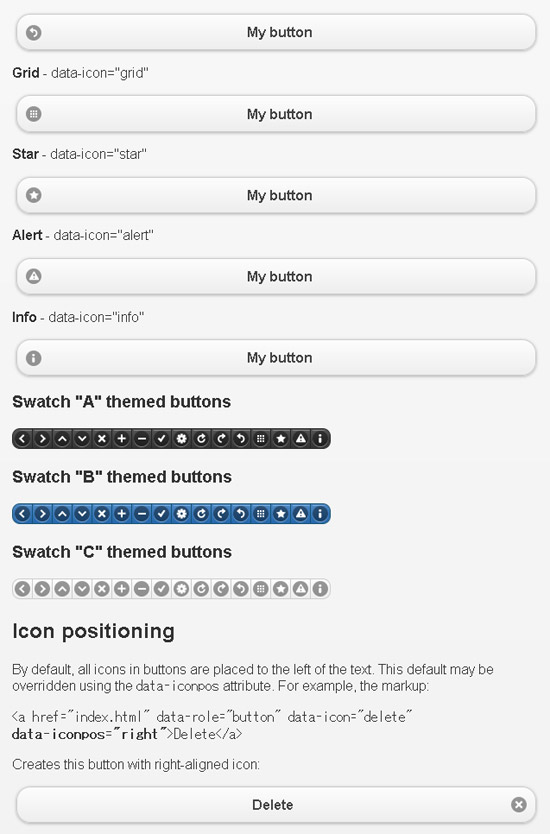This screenshot has width=550, height=834.
Task: Click the gear icon in Swatch A row
Action: click(x=181, y=439)
